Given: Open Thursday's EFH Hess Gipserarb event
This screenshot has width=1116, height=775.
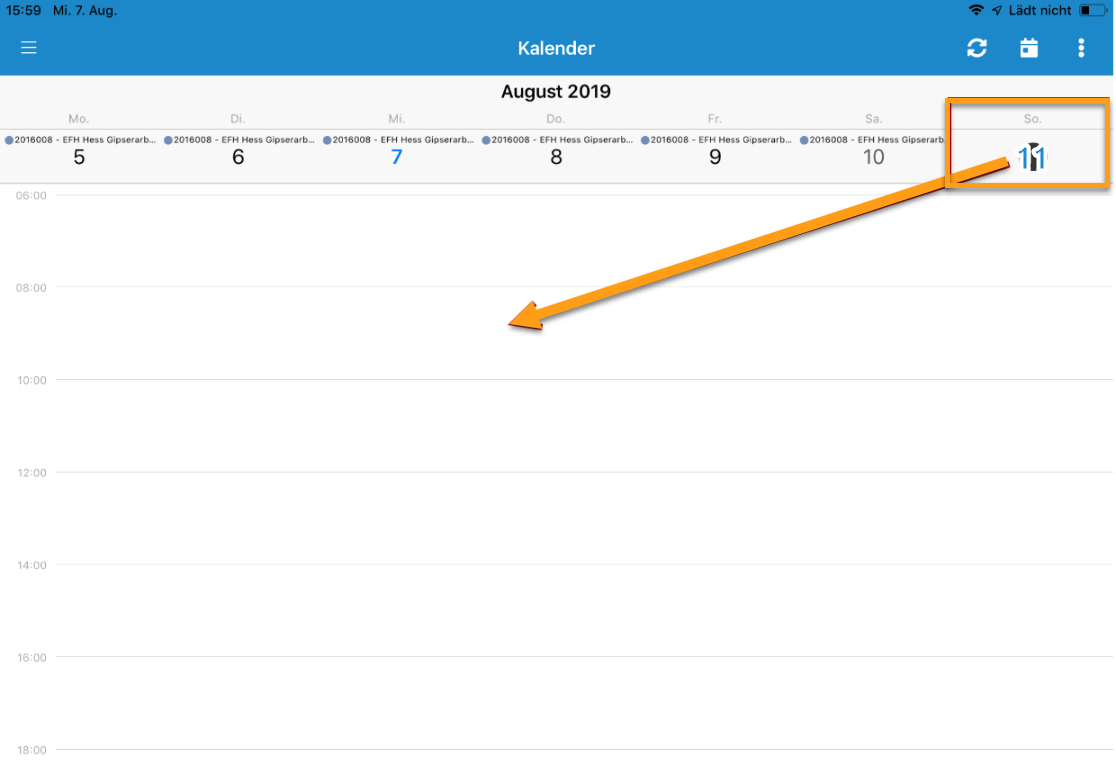Looking at the screenshot, I should (557, 139).
